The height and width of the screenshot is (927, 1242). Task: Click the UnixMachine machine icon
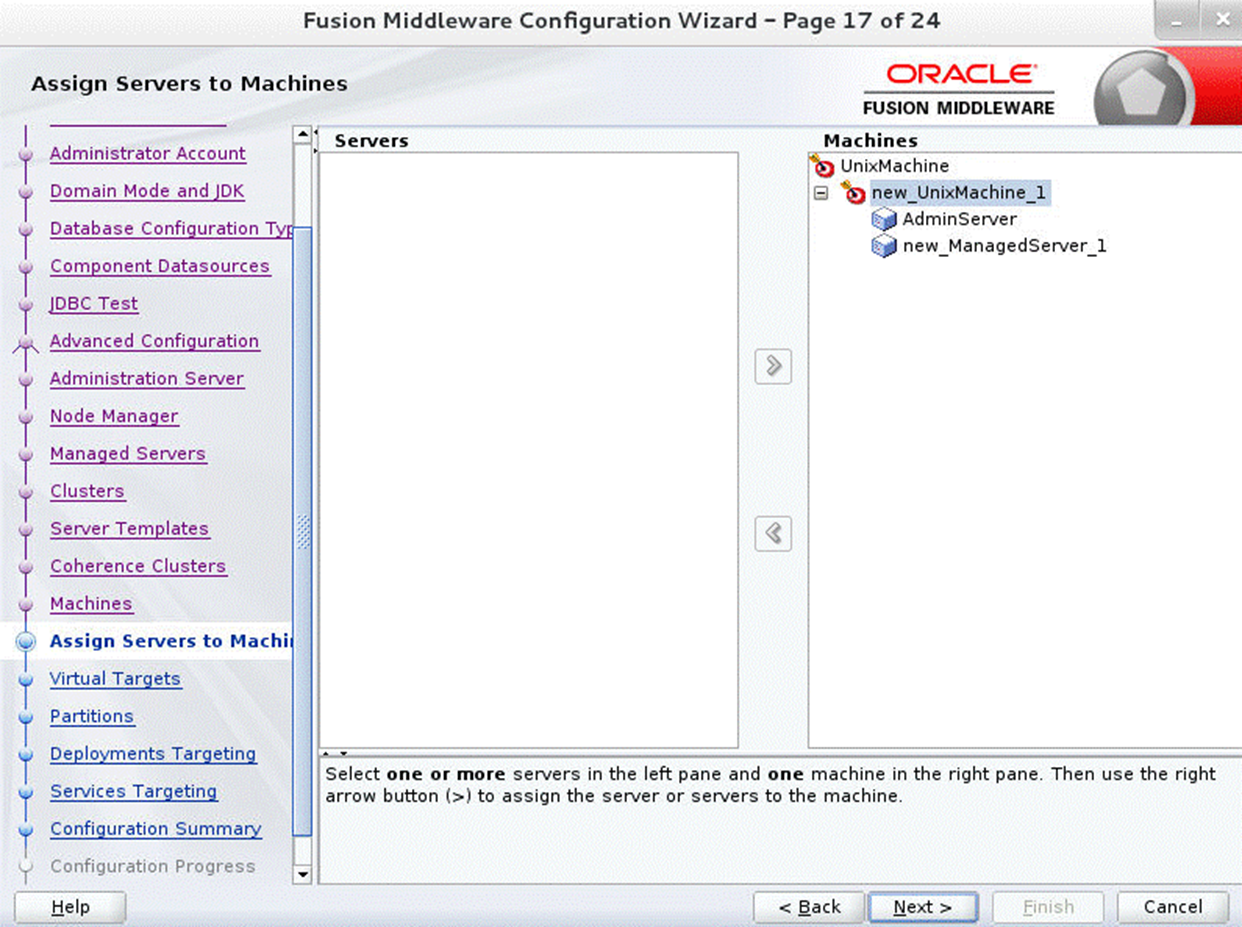824,166
